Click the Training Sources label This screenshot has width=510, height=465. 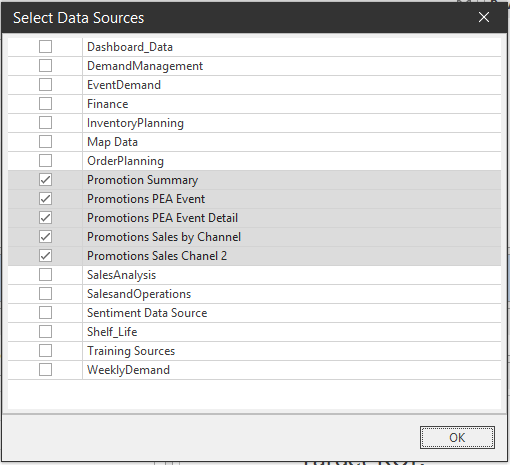131,351
